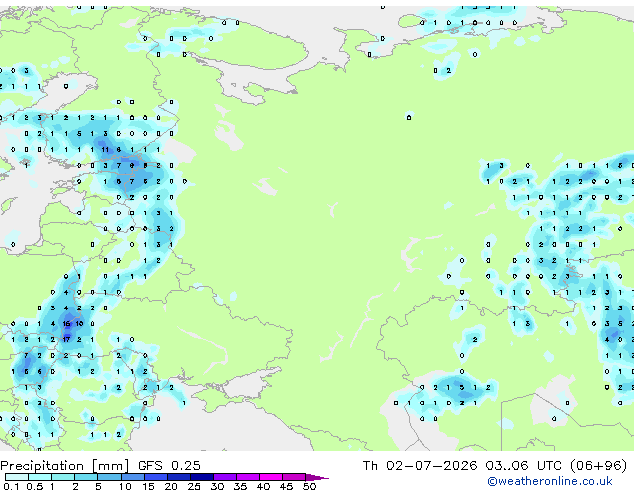634x490 pixels.
Task: Click the weatheronline.co.uk copyright link
Action: pos(550,481)
